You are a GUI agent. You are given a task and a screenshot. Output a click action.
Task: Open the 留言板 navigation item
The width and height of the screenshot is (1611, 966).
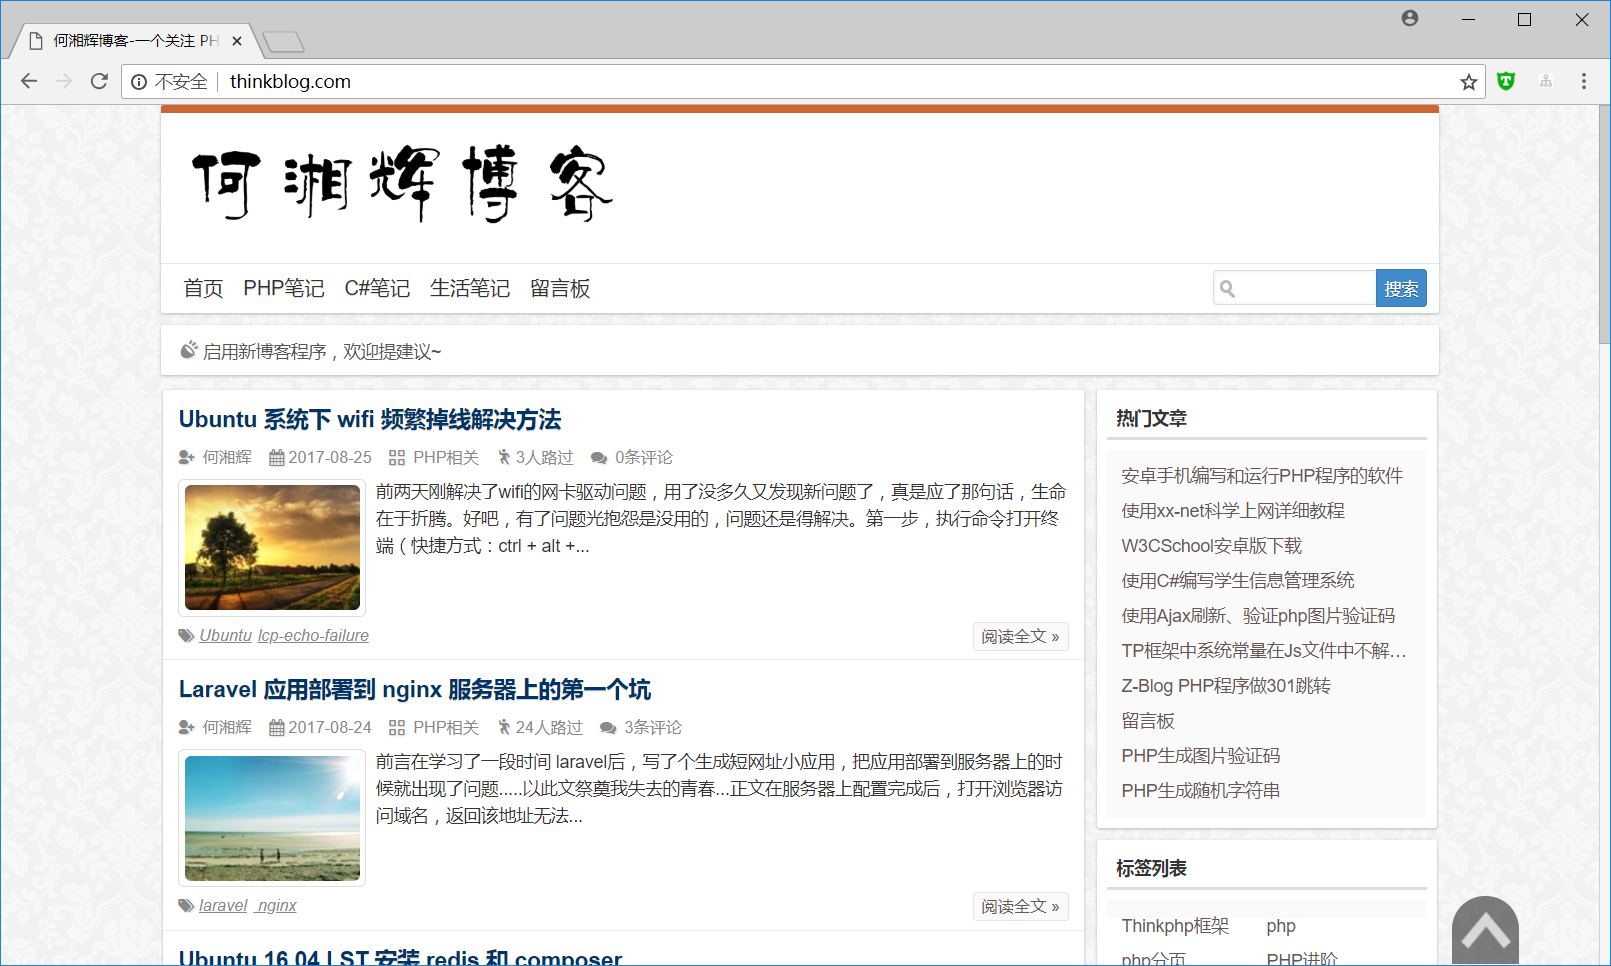560,288
